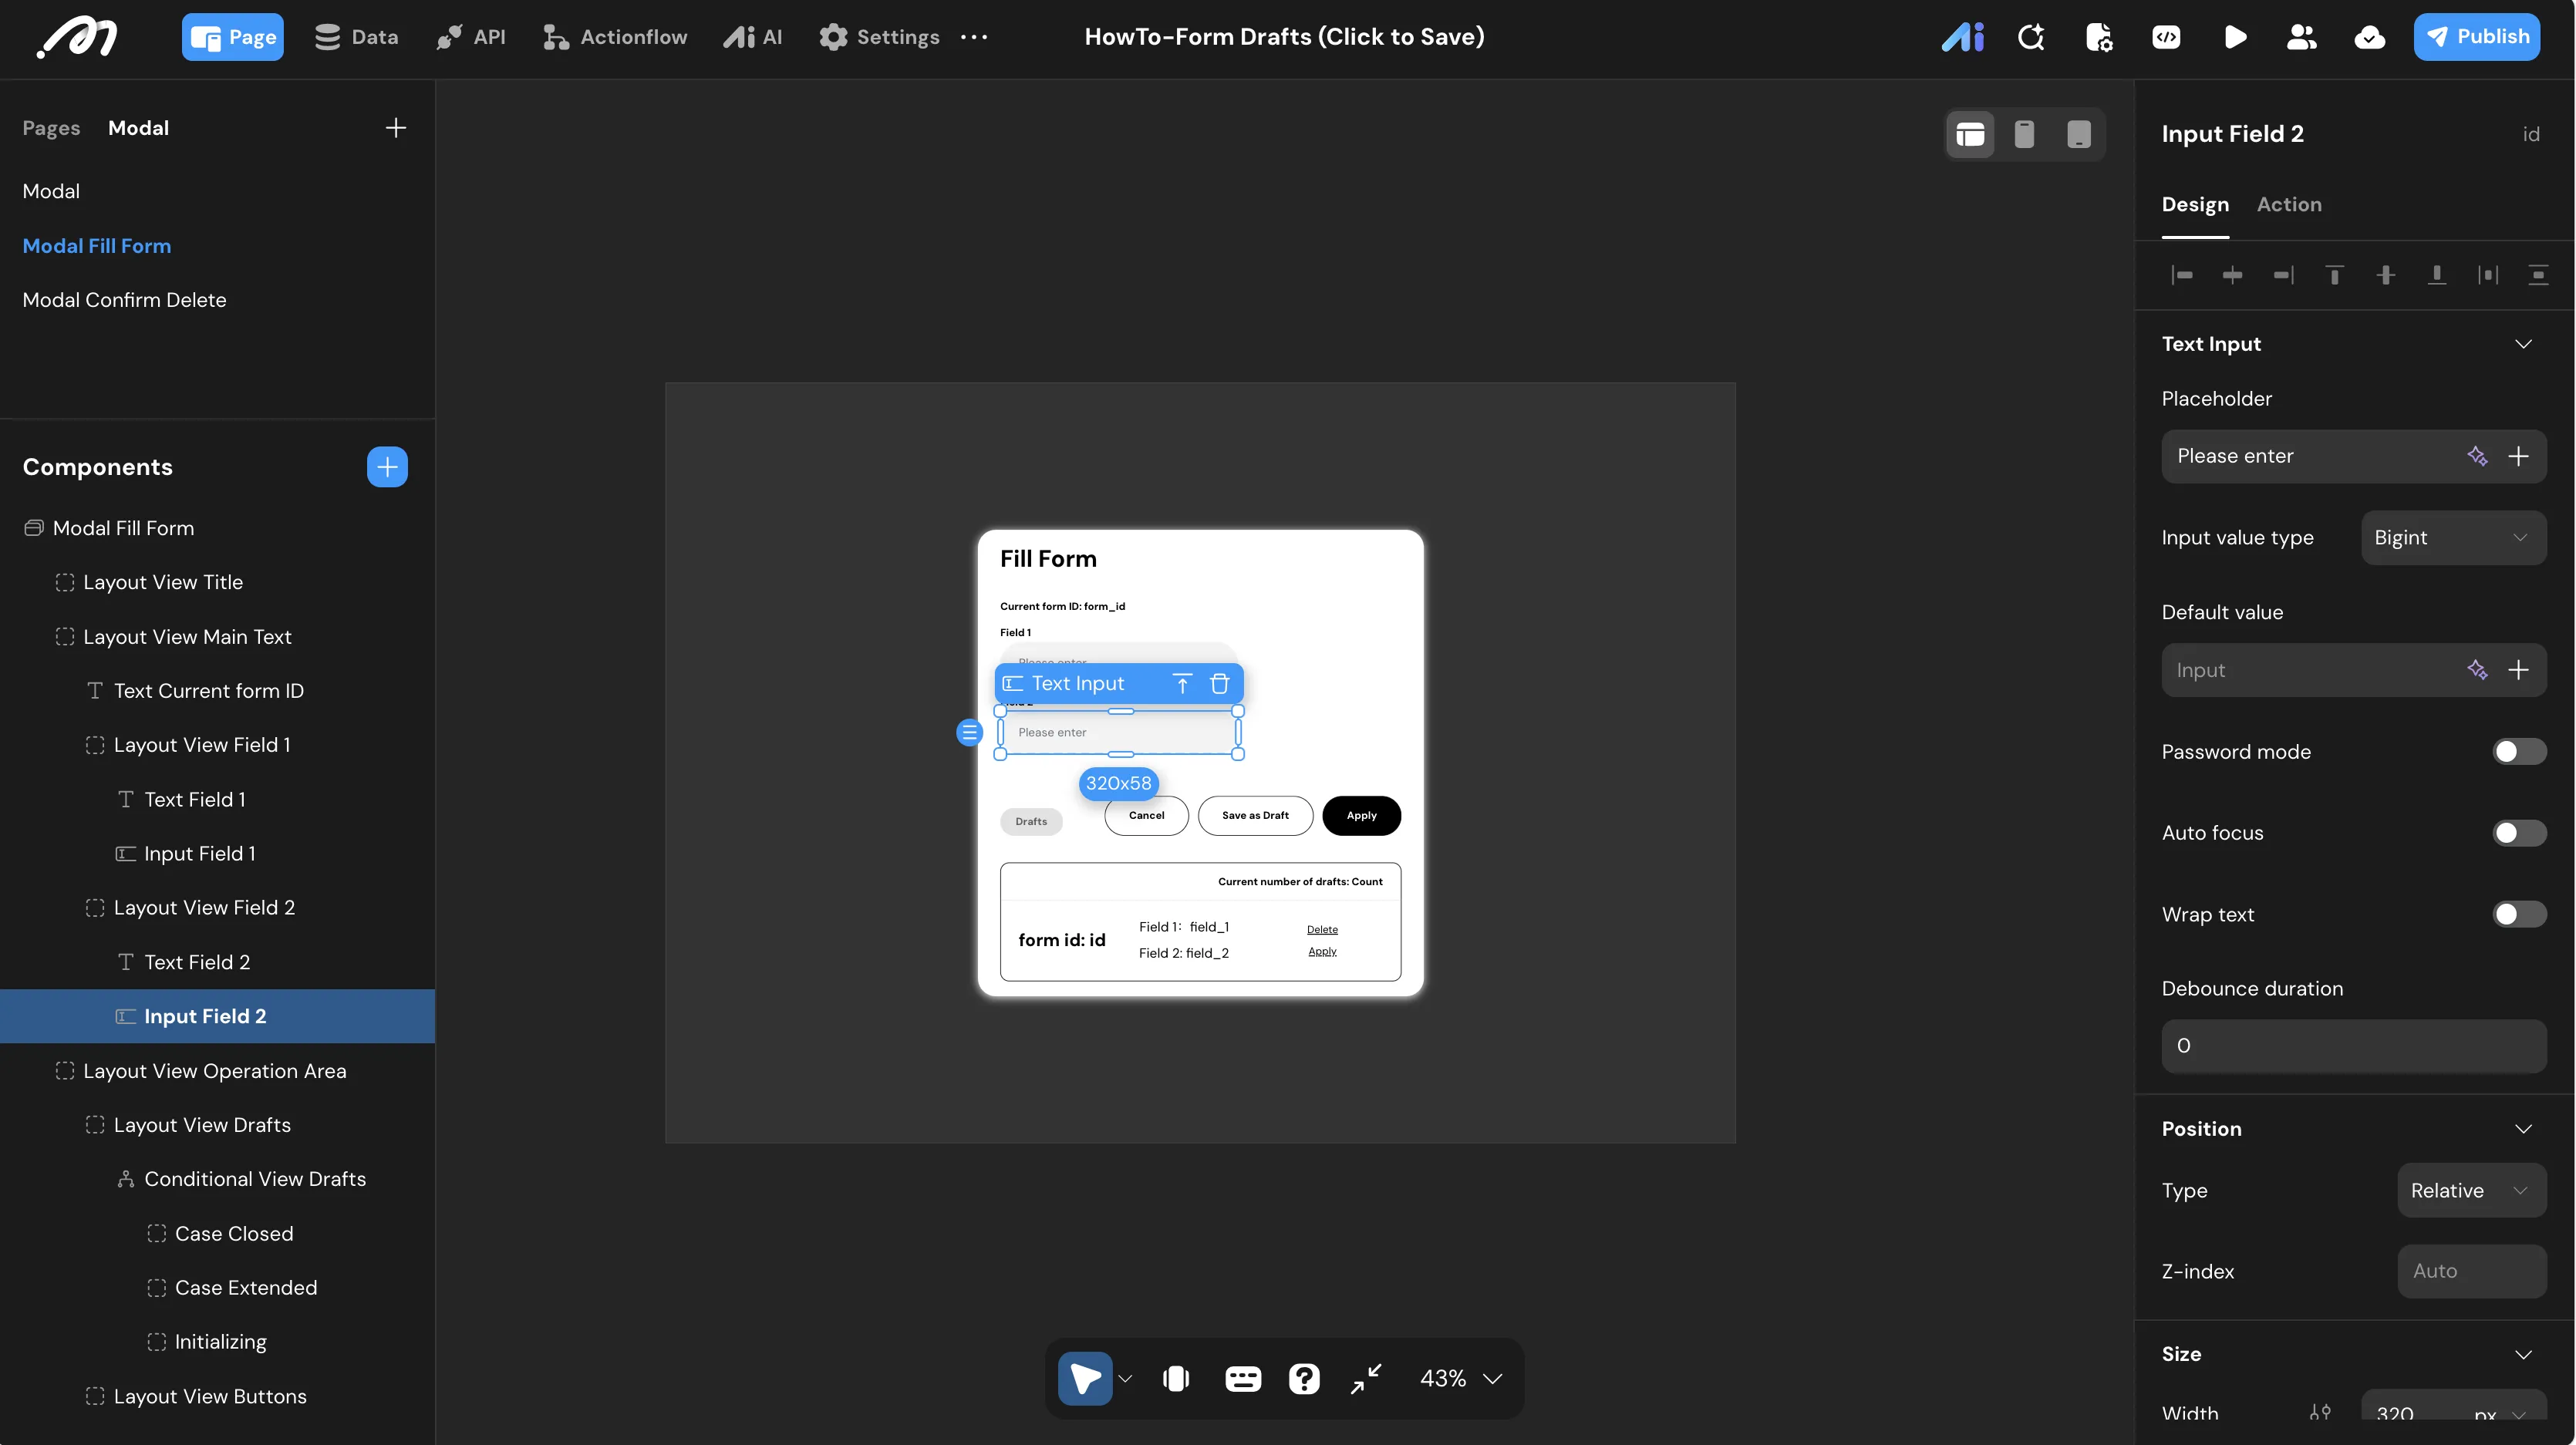Screen dimensions: 2576x1445
Task: Open pointer tool options dropdown arrow
Action: pos(1125,1379)
